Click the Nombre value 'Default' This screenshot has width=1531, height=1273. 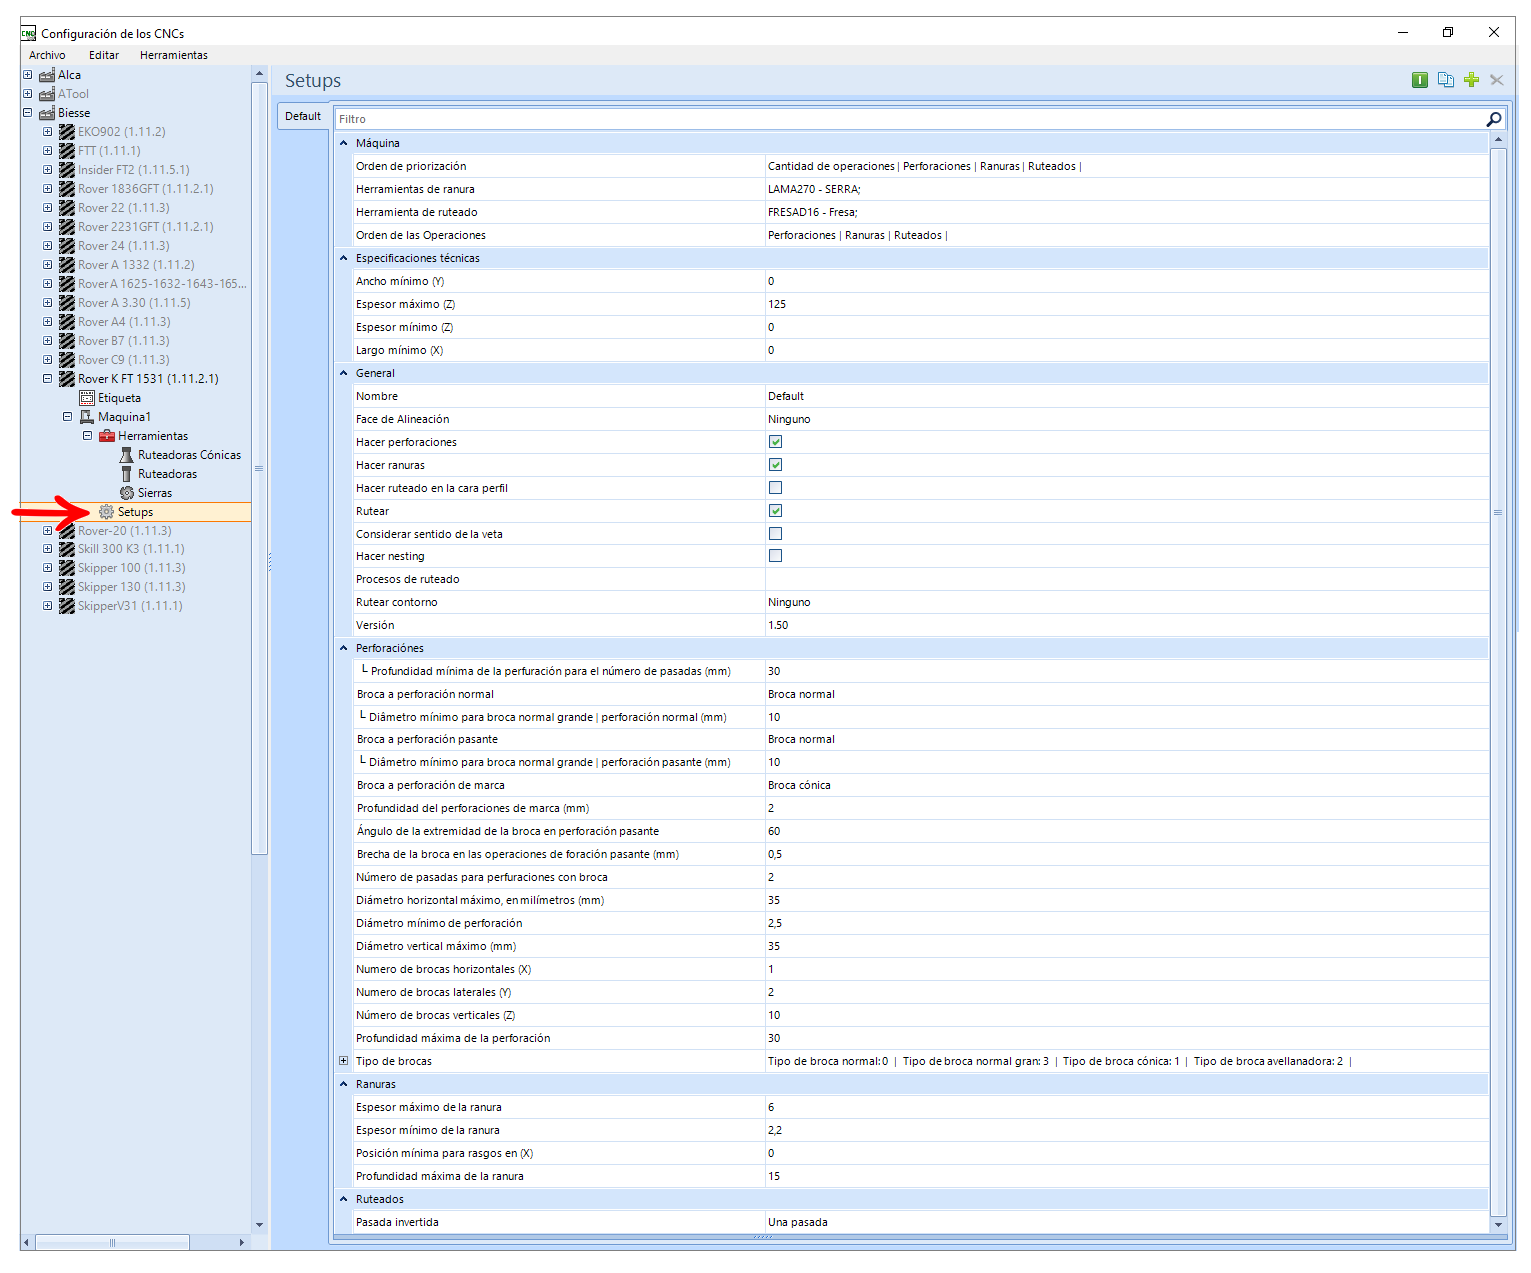(x=786, y=396)
